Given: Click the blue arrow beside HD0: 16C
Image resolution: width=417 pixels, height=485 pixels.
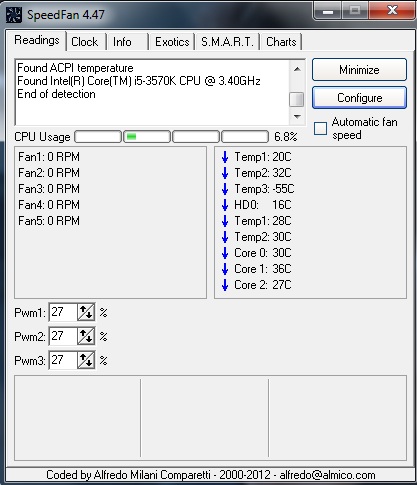Looking at the screenshot, I should click(225, 205).
